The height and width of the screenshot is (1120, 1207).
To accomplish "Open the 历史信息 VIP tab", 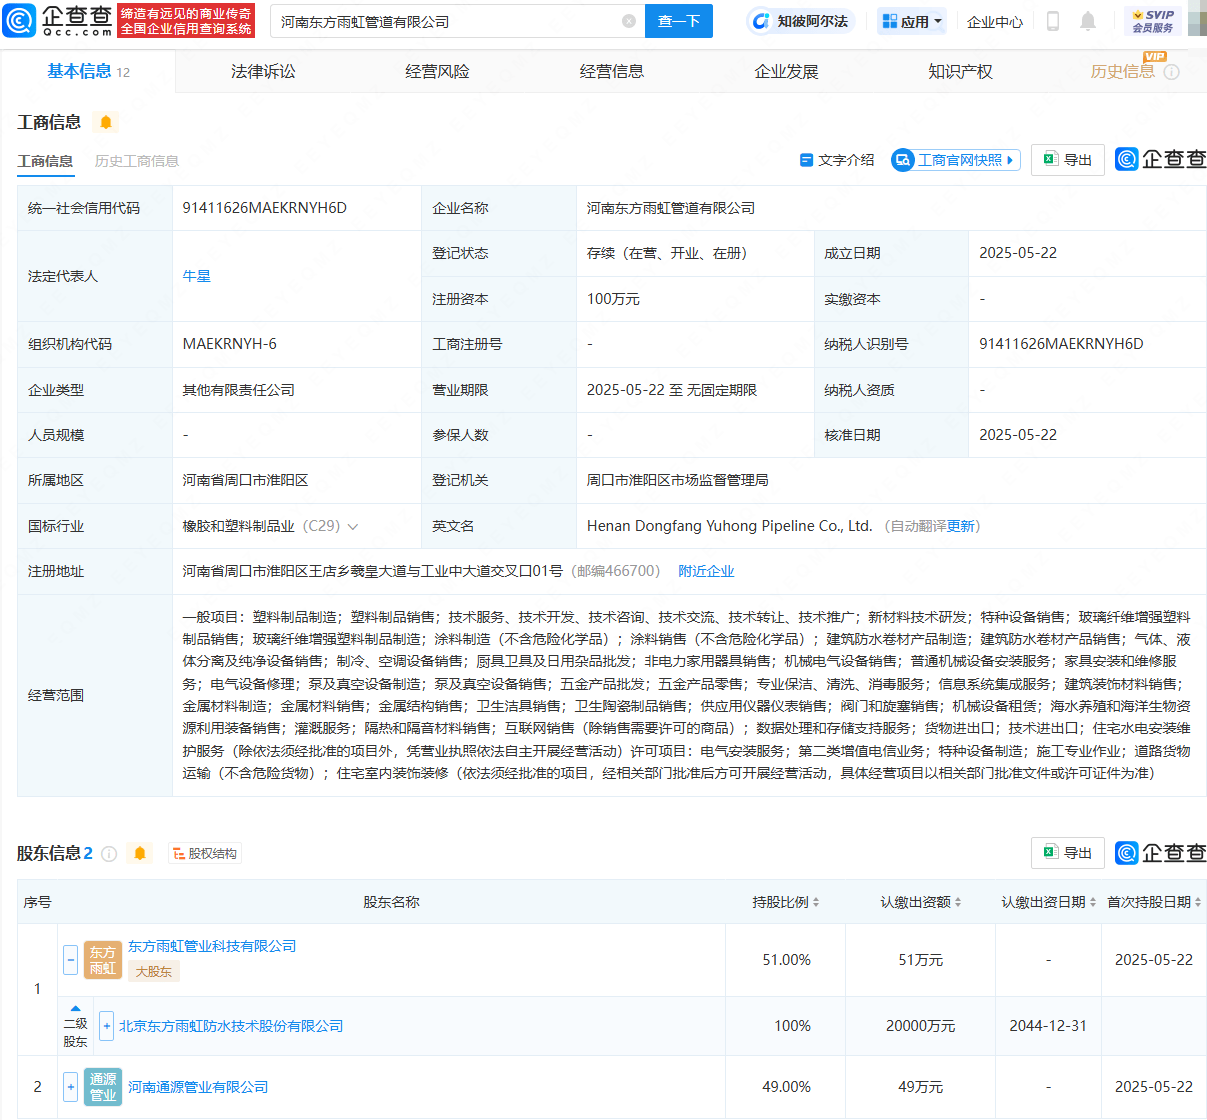I will (x=1123, y=72).
